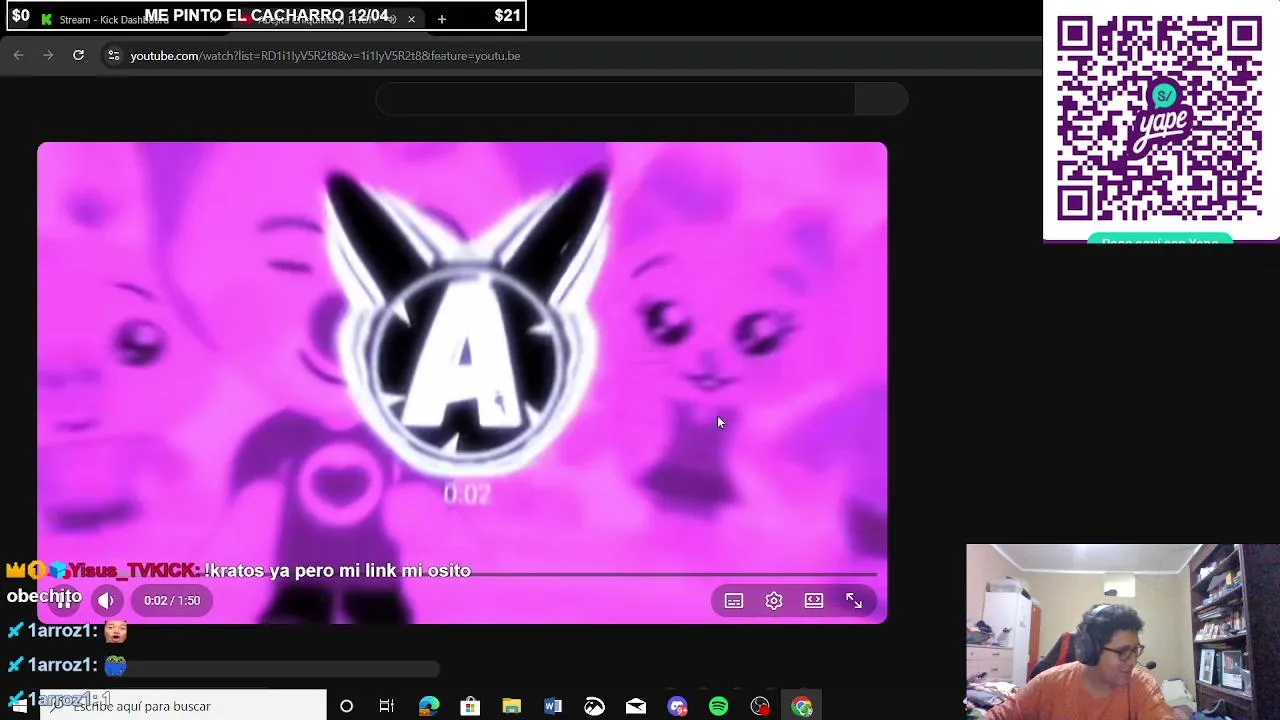
Task: Open a new browser tab
Action: (441, 19)
